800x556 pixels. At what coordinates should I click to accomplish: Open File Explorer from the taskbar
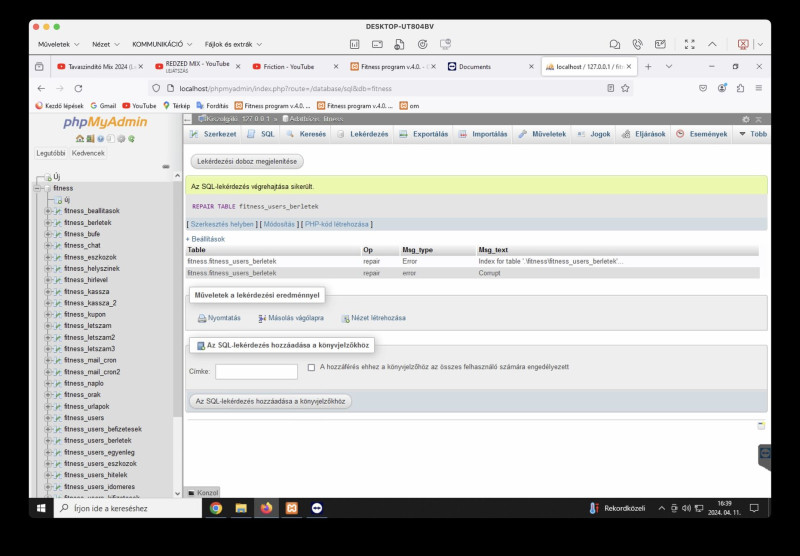[241, 508]
